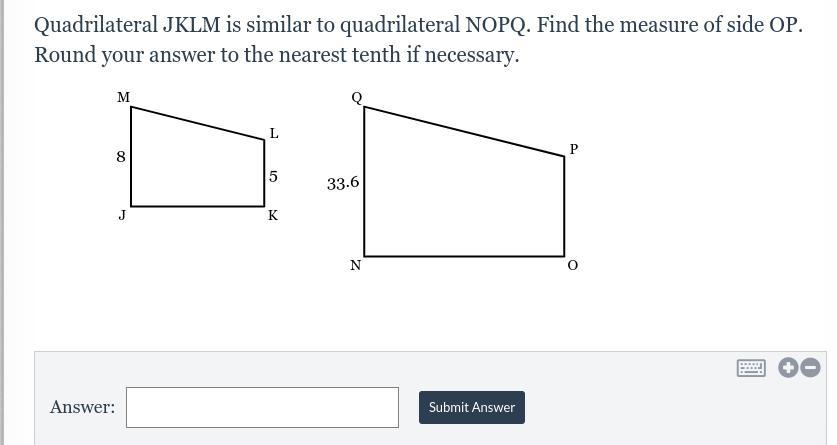Viewport: 837px width, 445px height.
Task: Click the minus zoom-out icon
Action: click(x=810, y=368)
